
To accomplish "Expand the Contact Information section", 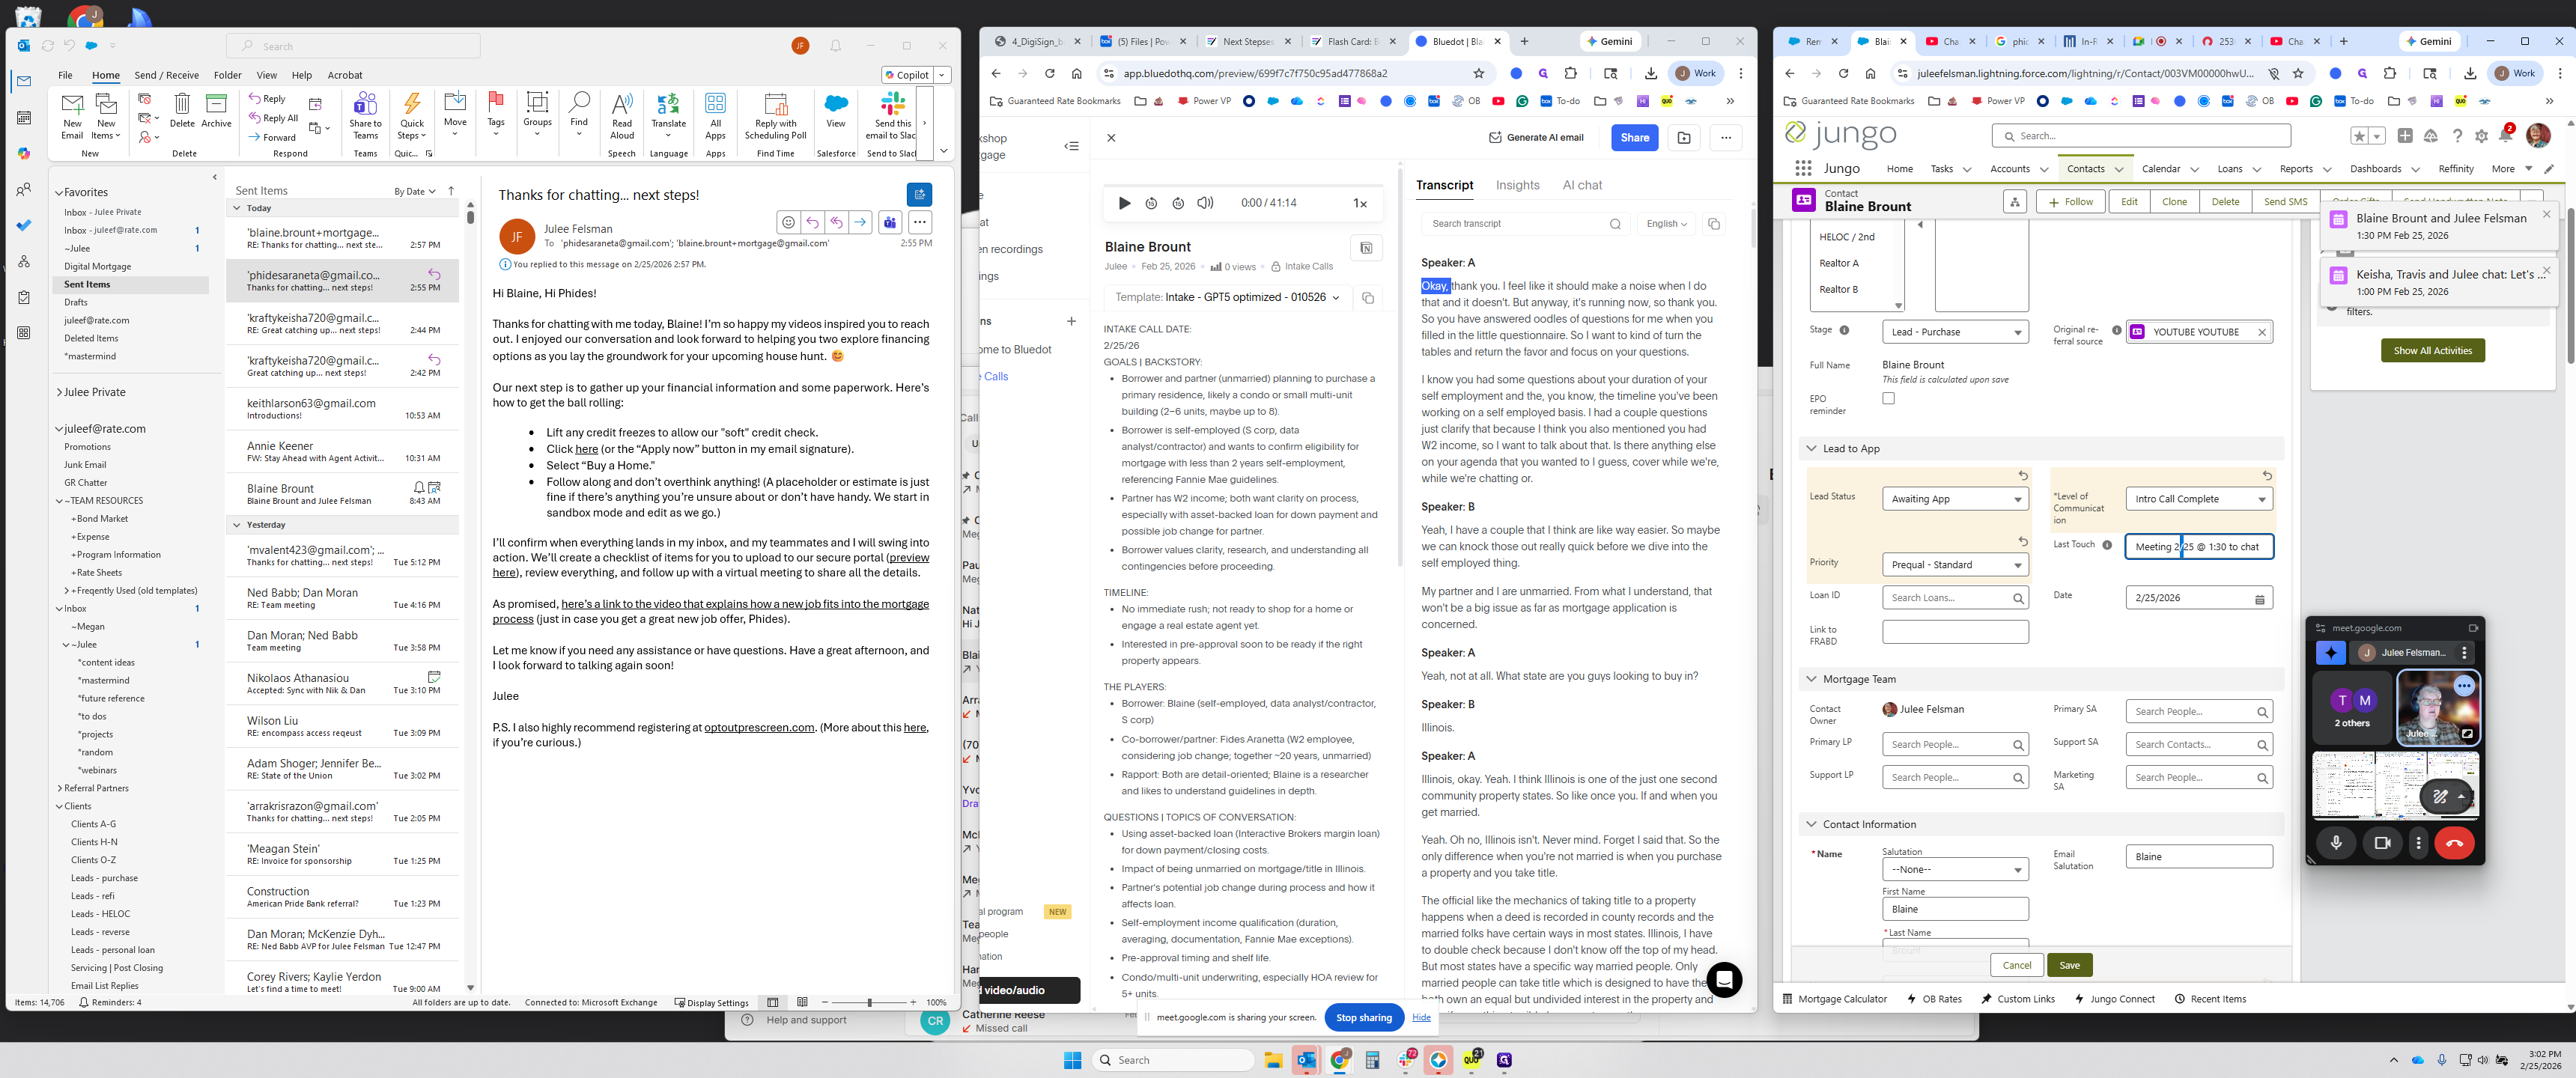I will click(1811, 824).
